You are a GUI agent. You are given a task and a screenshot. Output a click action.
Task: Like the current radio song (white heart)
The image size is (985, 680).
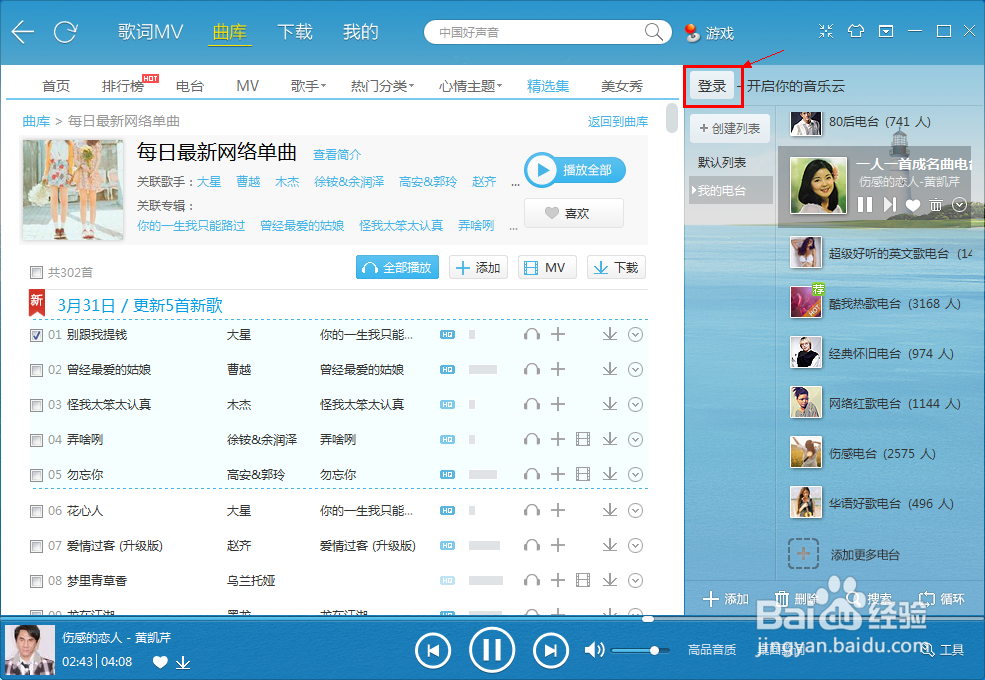(913, 205)
